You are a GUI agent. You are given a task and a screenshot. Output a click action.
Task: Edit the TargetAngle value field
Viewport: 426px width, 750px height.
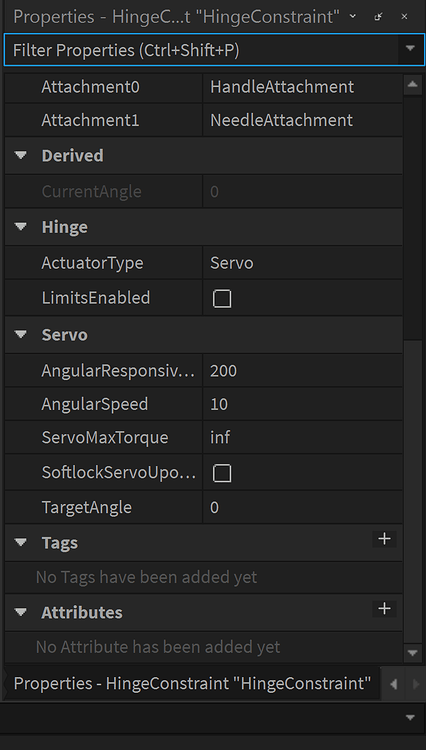point(302,507)
